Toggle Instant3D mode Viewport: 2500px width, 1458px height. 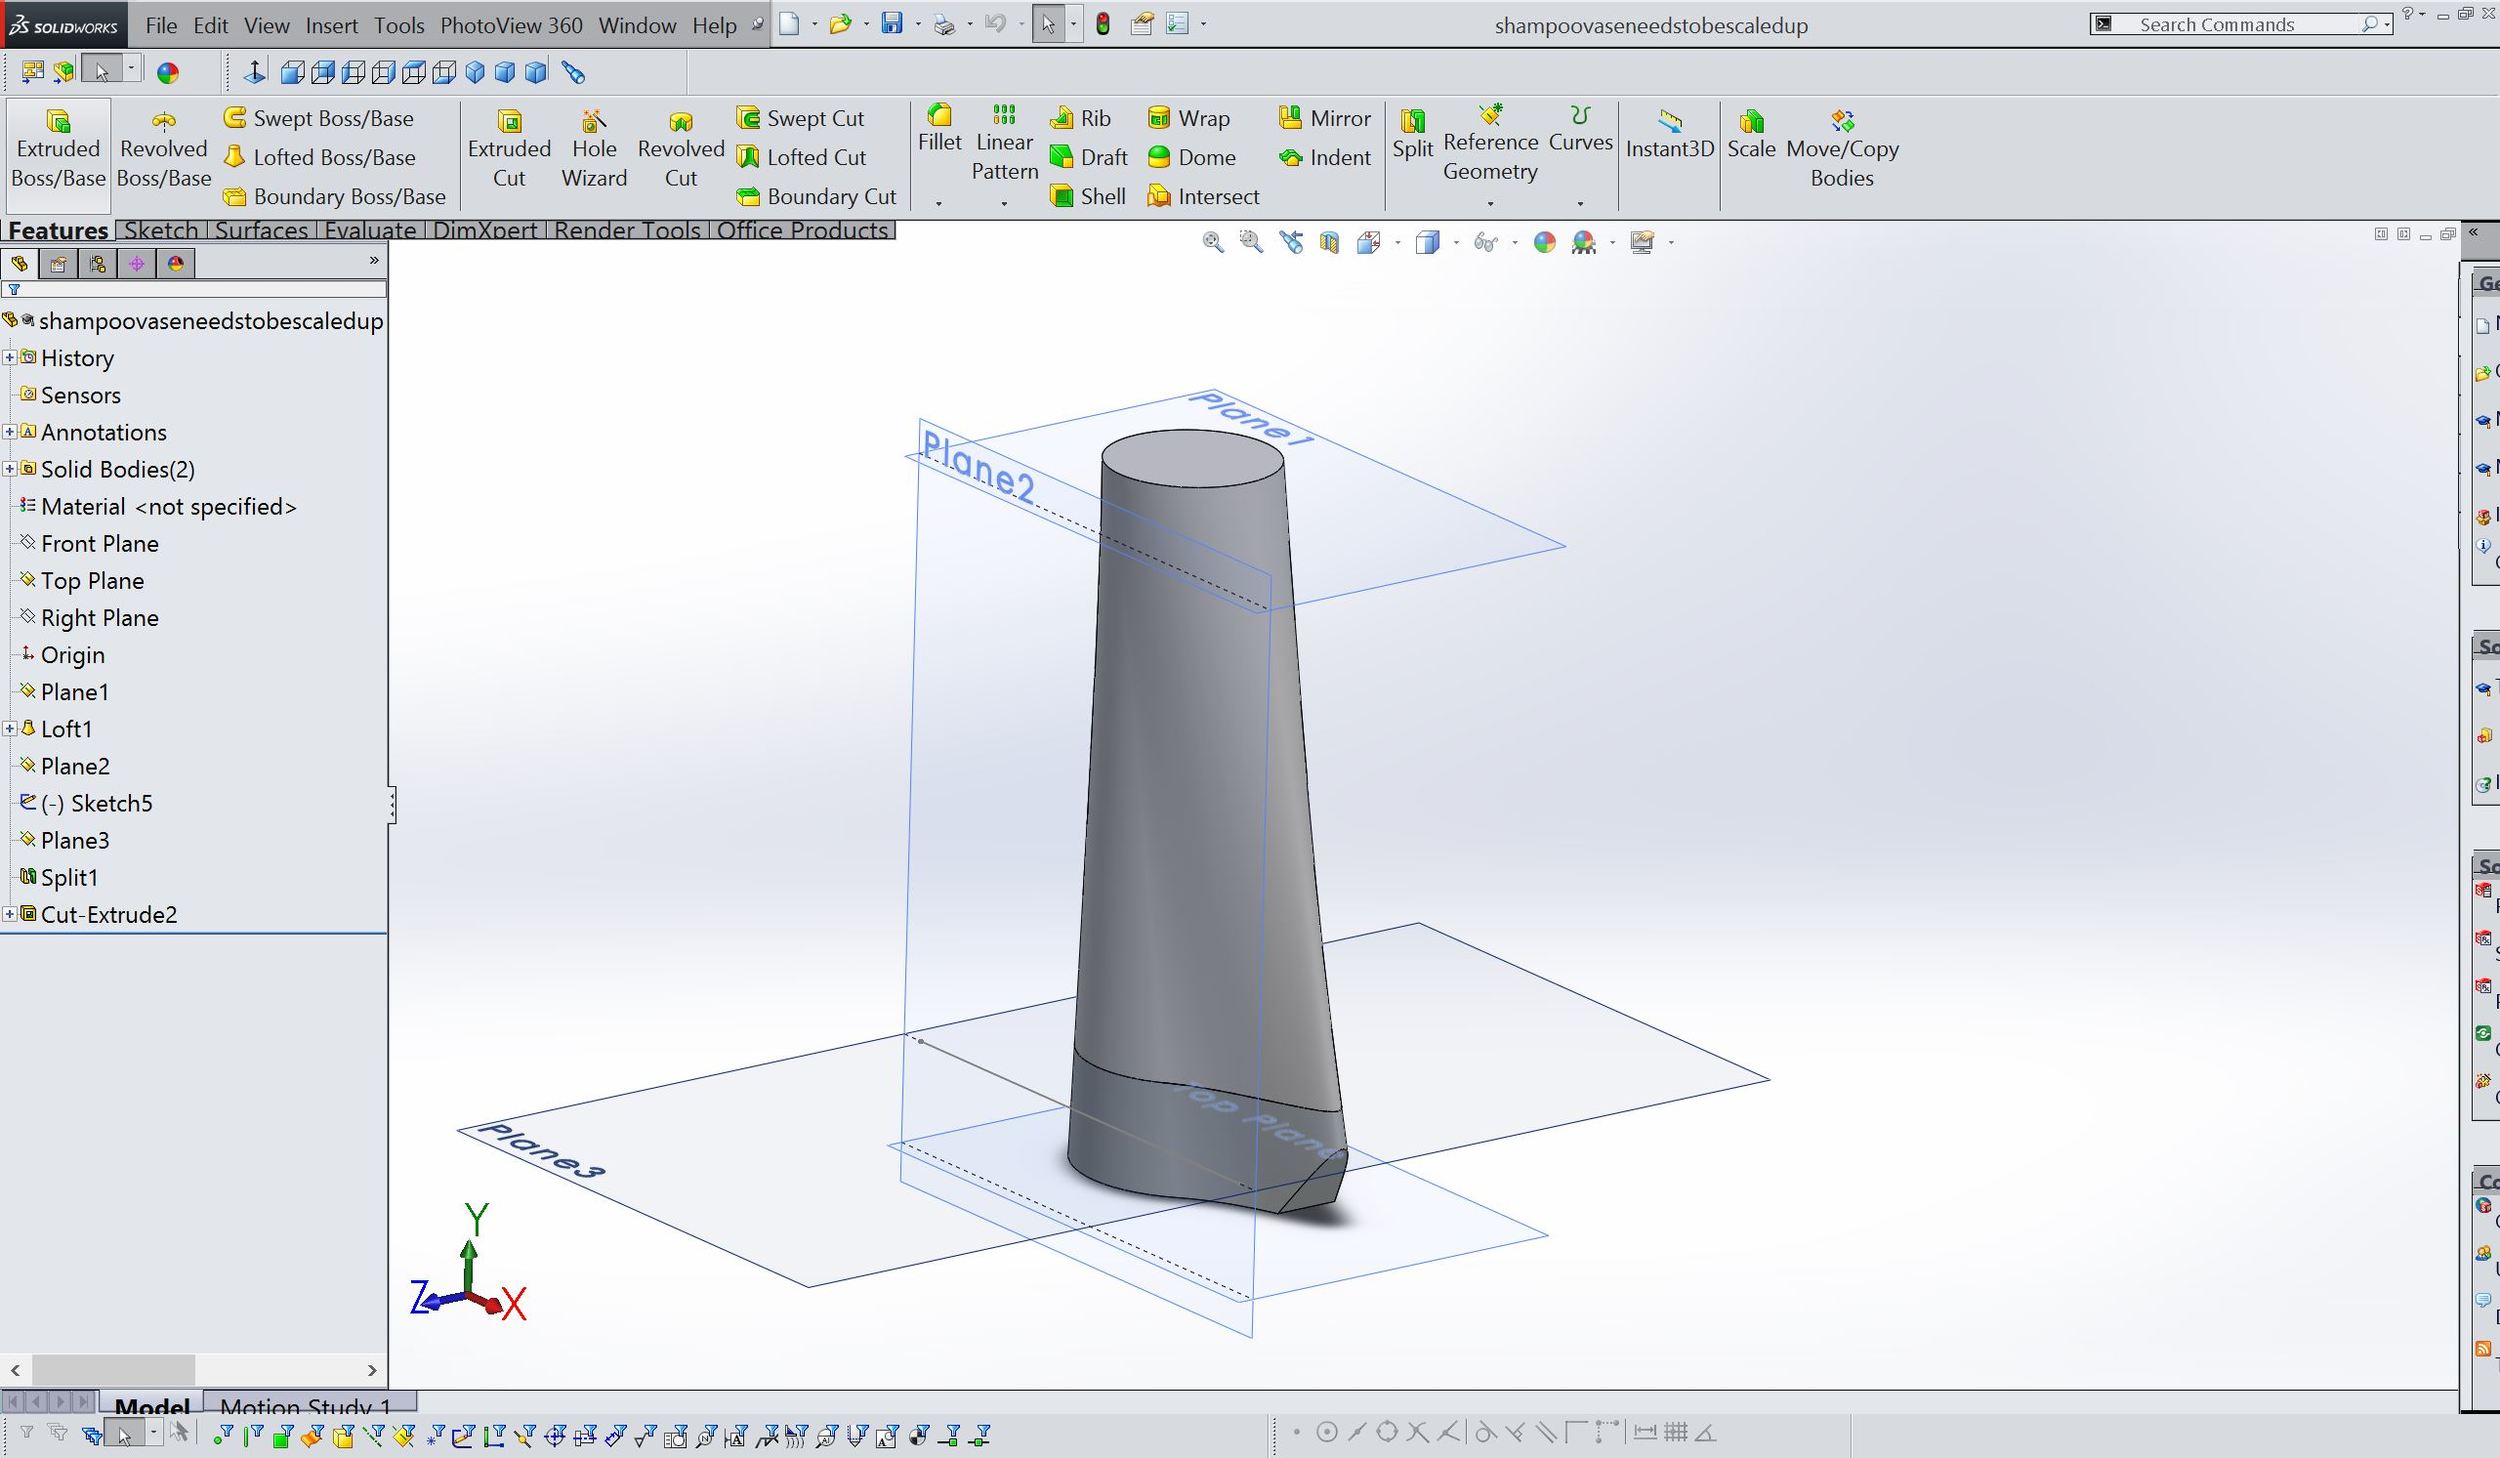click(x=1670, y=134)
